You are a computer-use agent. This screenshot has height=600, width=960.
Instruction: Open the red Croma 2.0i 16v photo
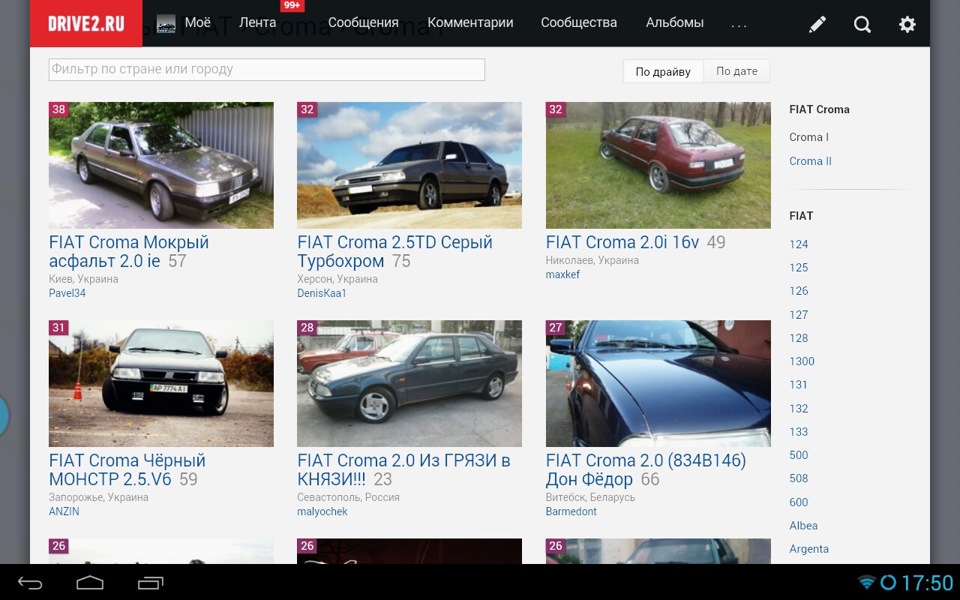[x=658, y=165]
